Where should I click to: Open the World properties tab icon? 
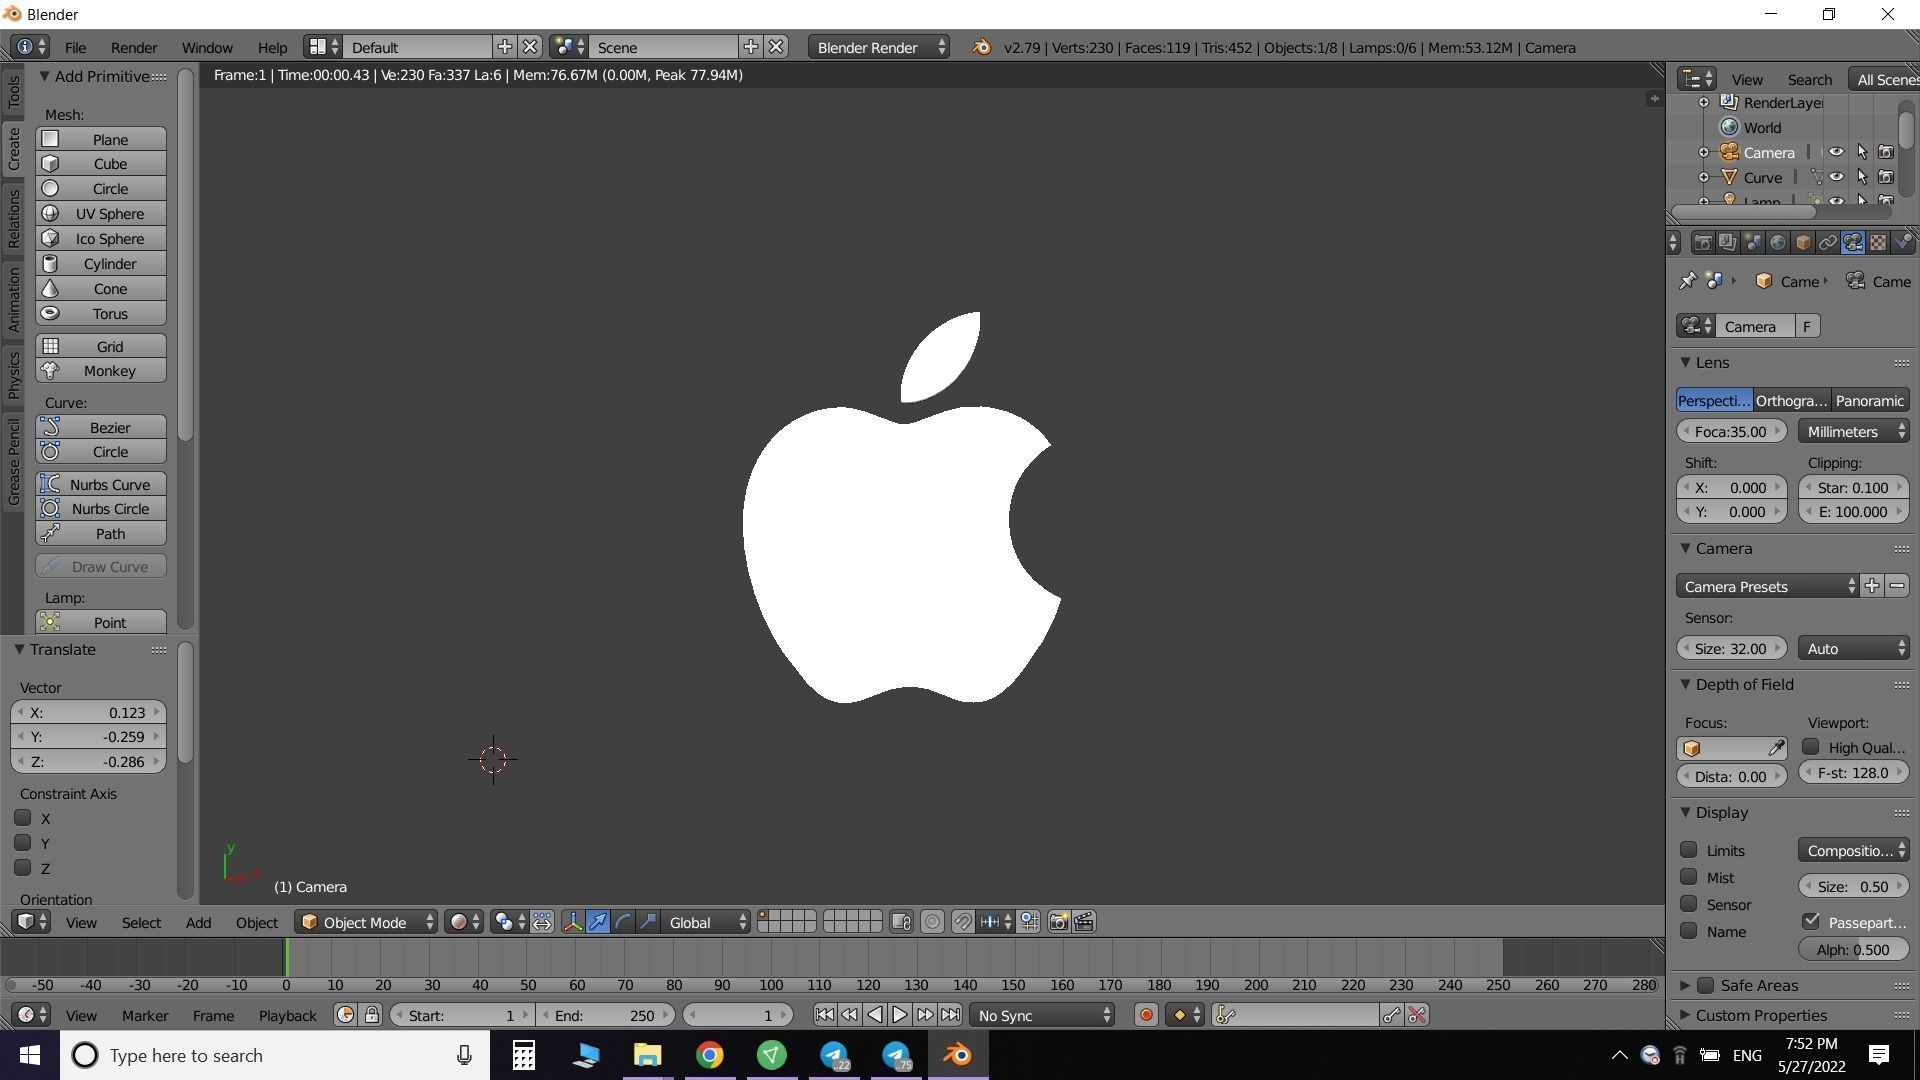click(x=1777, y=243)
